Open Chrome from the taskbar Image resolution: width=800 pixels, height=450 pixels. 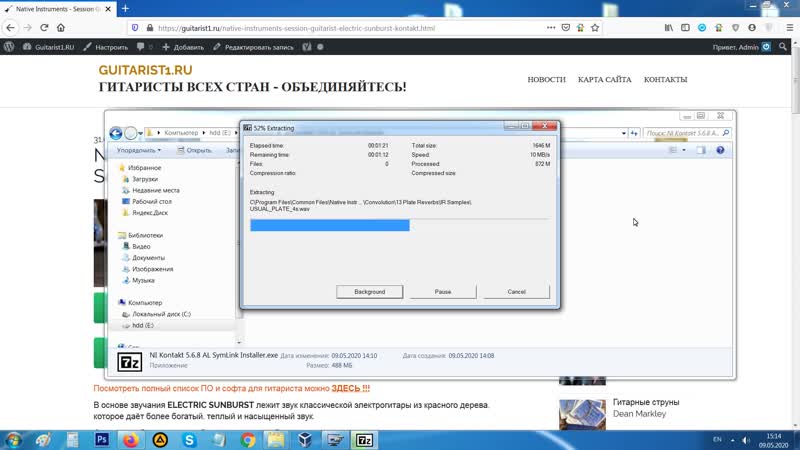[248, 440]
